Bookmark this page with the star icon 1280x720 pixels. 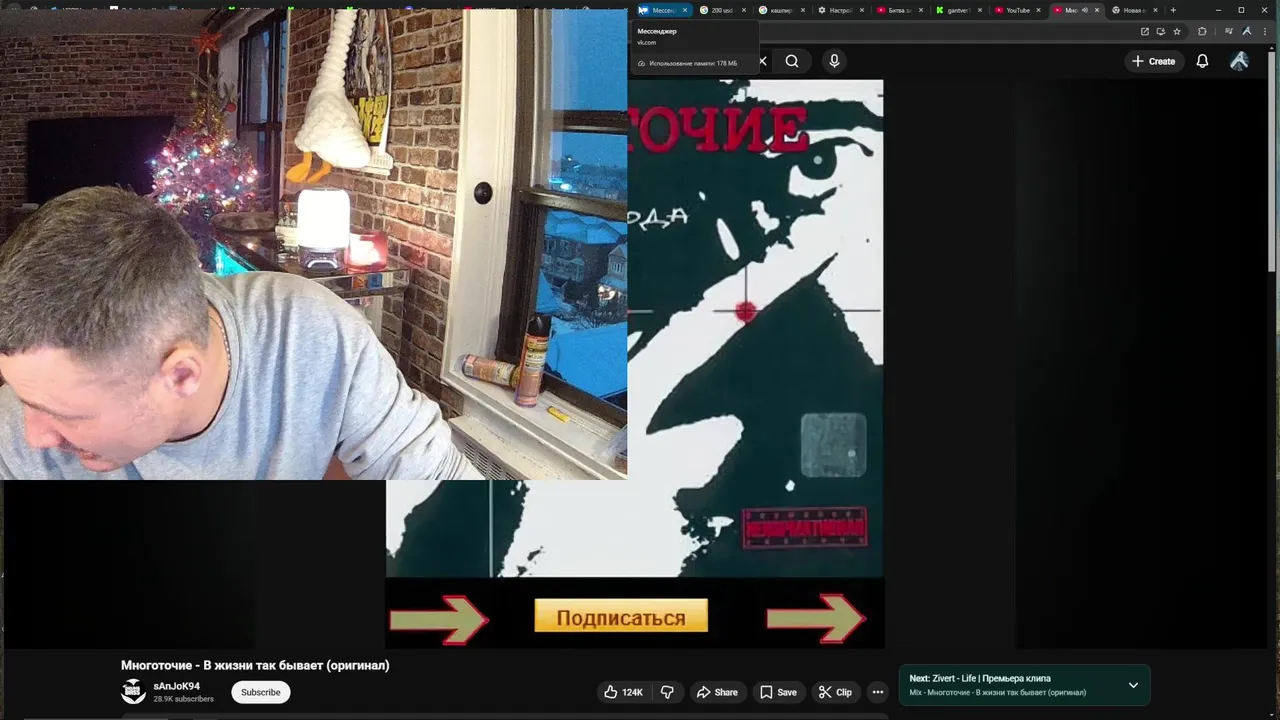pos(1177,31)
